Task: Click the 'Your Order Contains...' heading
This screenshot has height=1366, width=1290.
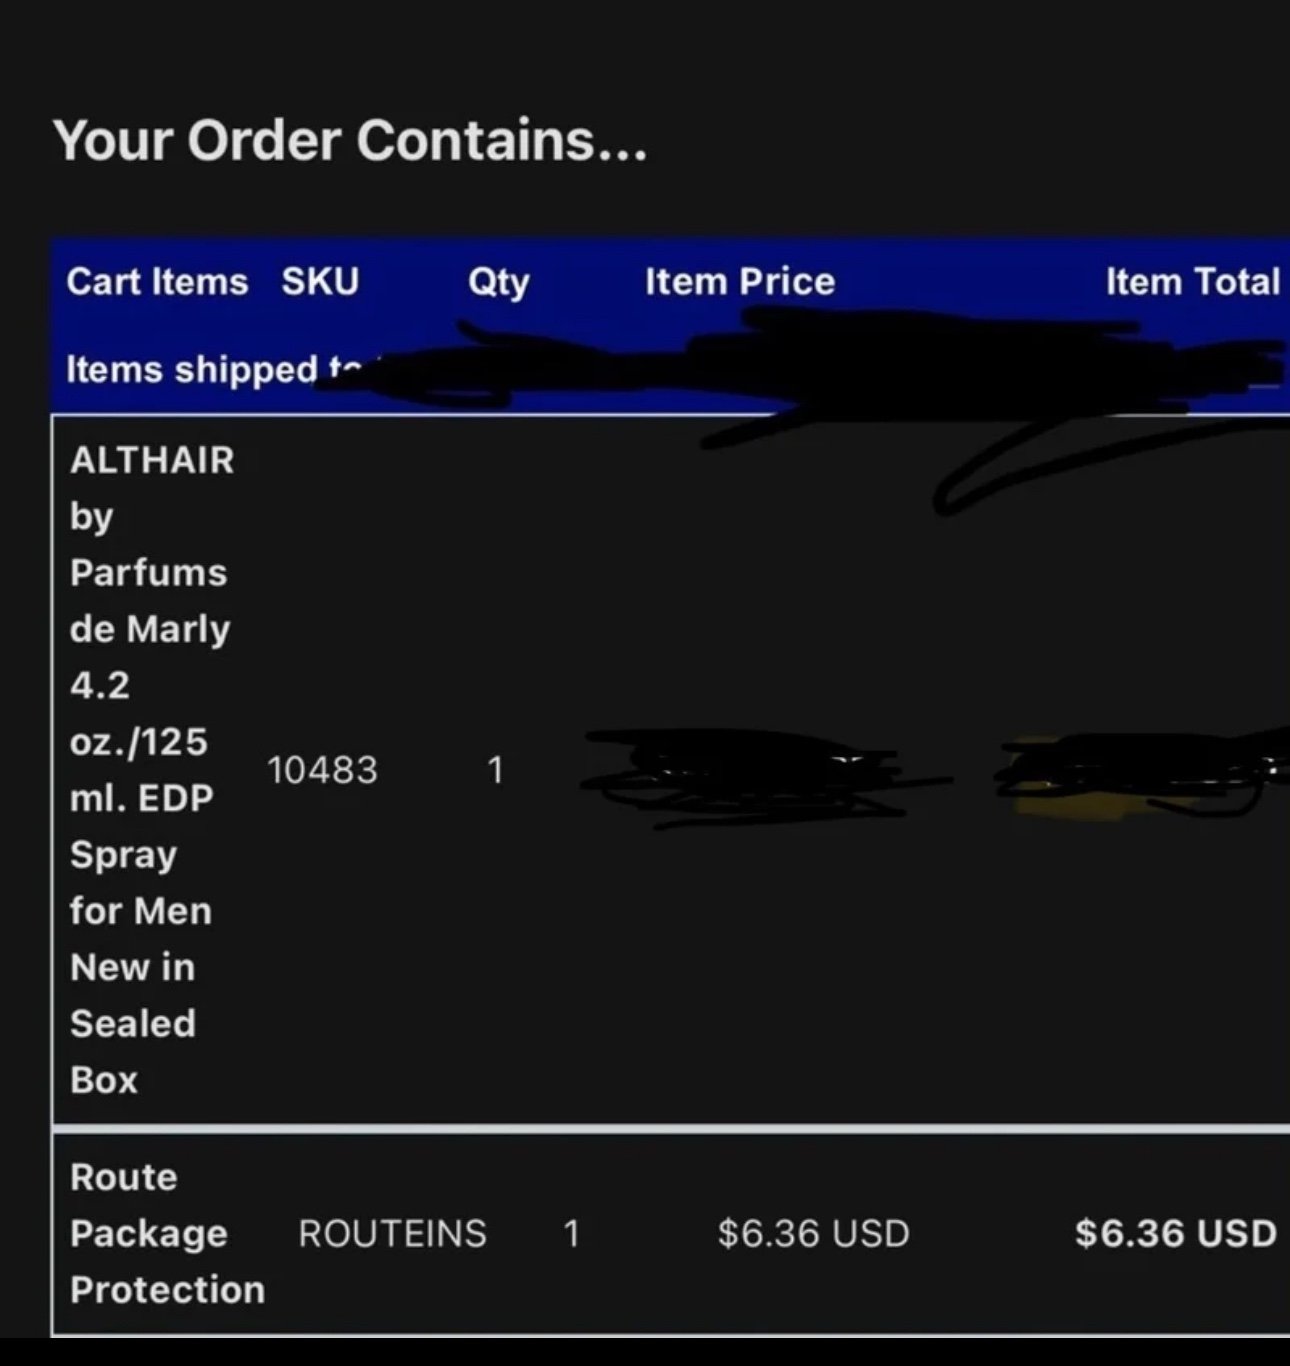Action: click(x=350, y=139)
